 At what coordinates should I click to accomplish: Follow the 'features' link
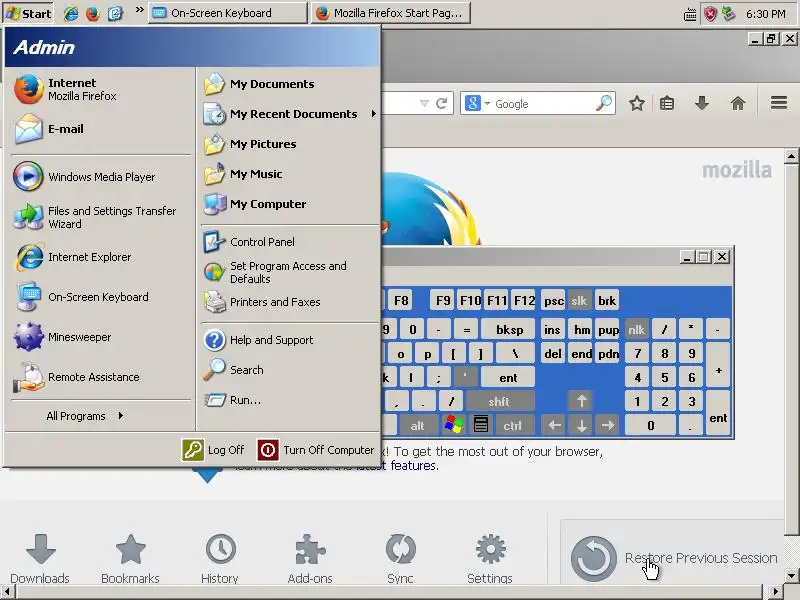click(x=413, y=465)
